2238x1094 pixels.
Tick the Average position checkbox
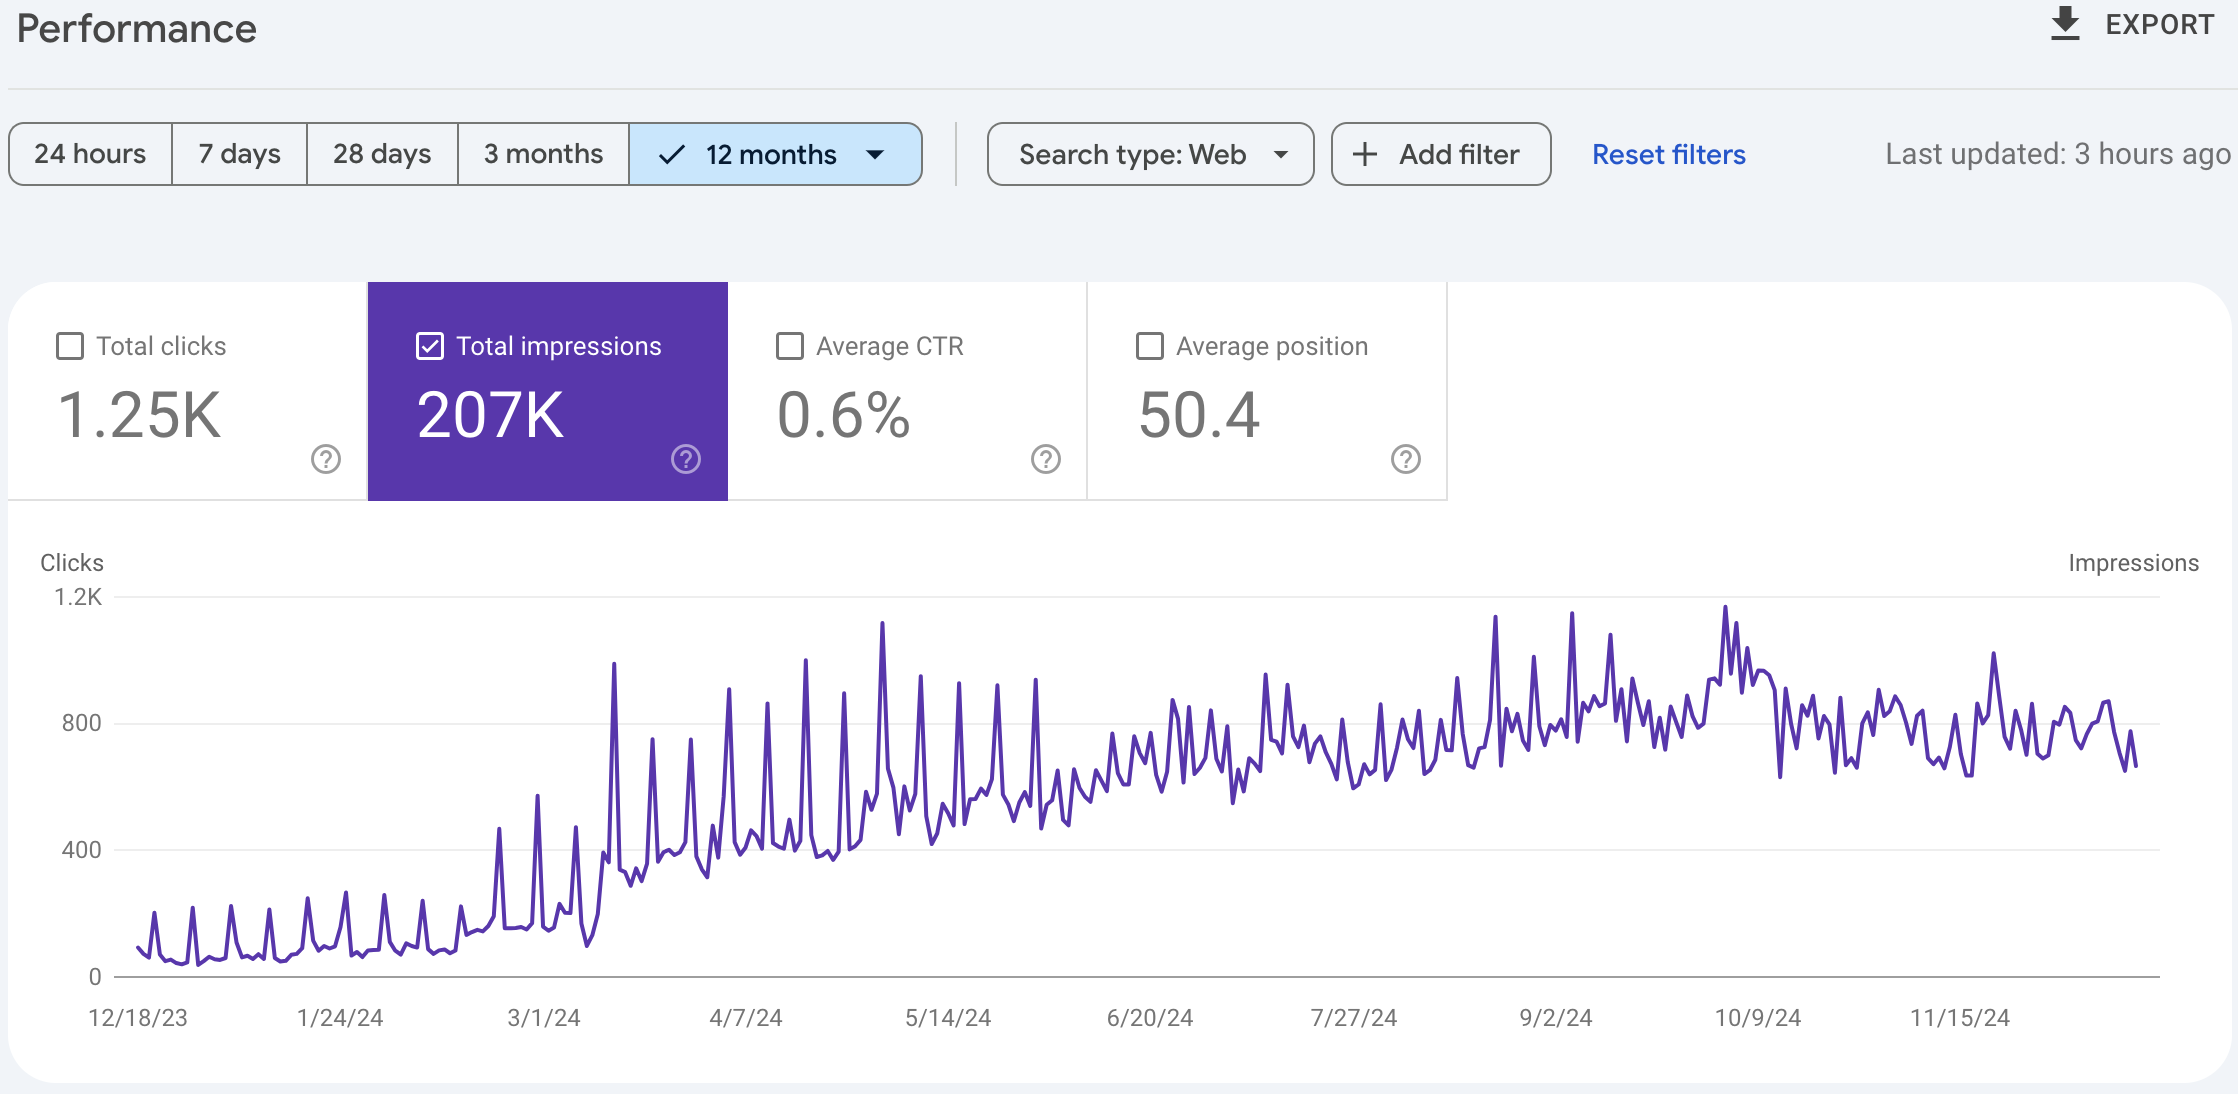[1150, 346]
